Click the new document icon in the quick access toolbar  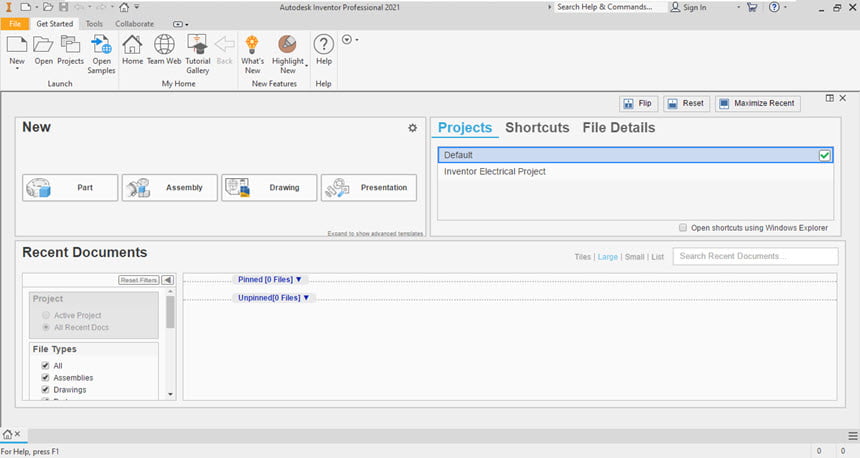click(x=25, y=7)
